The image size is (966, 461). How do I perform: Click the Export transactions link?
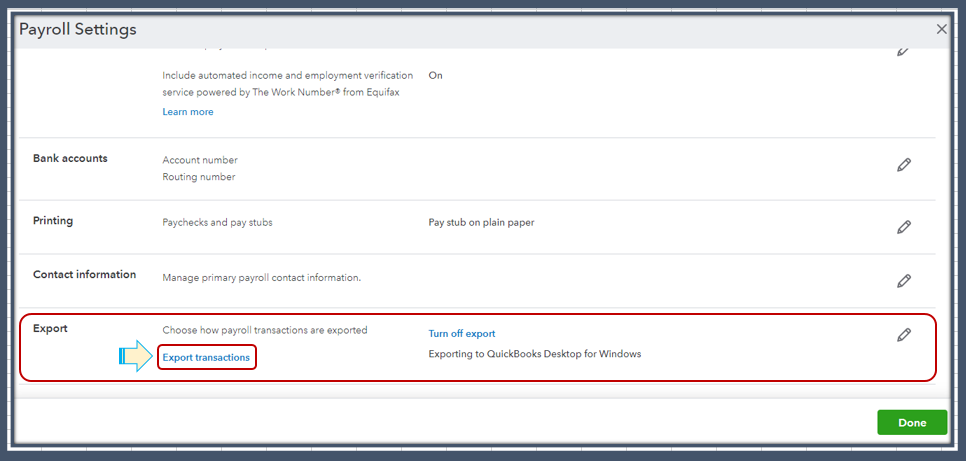click(206, 357)
